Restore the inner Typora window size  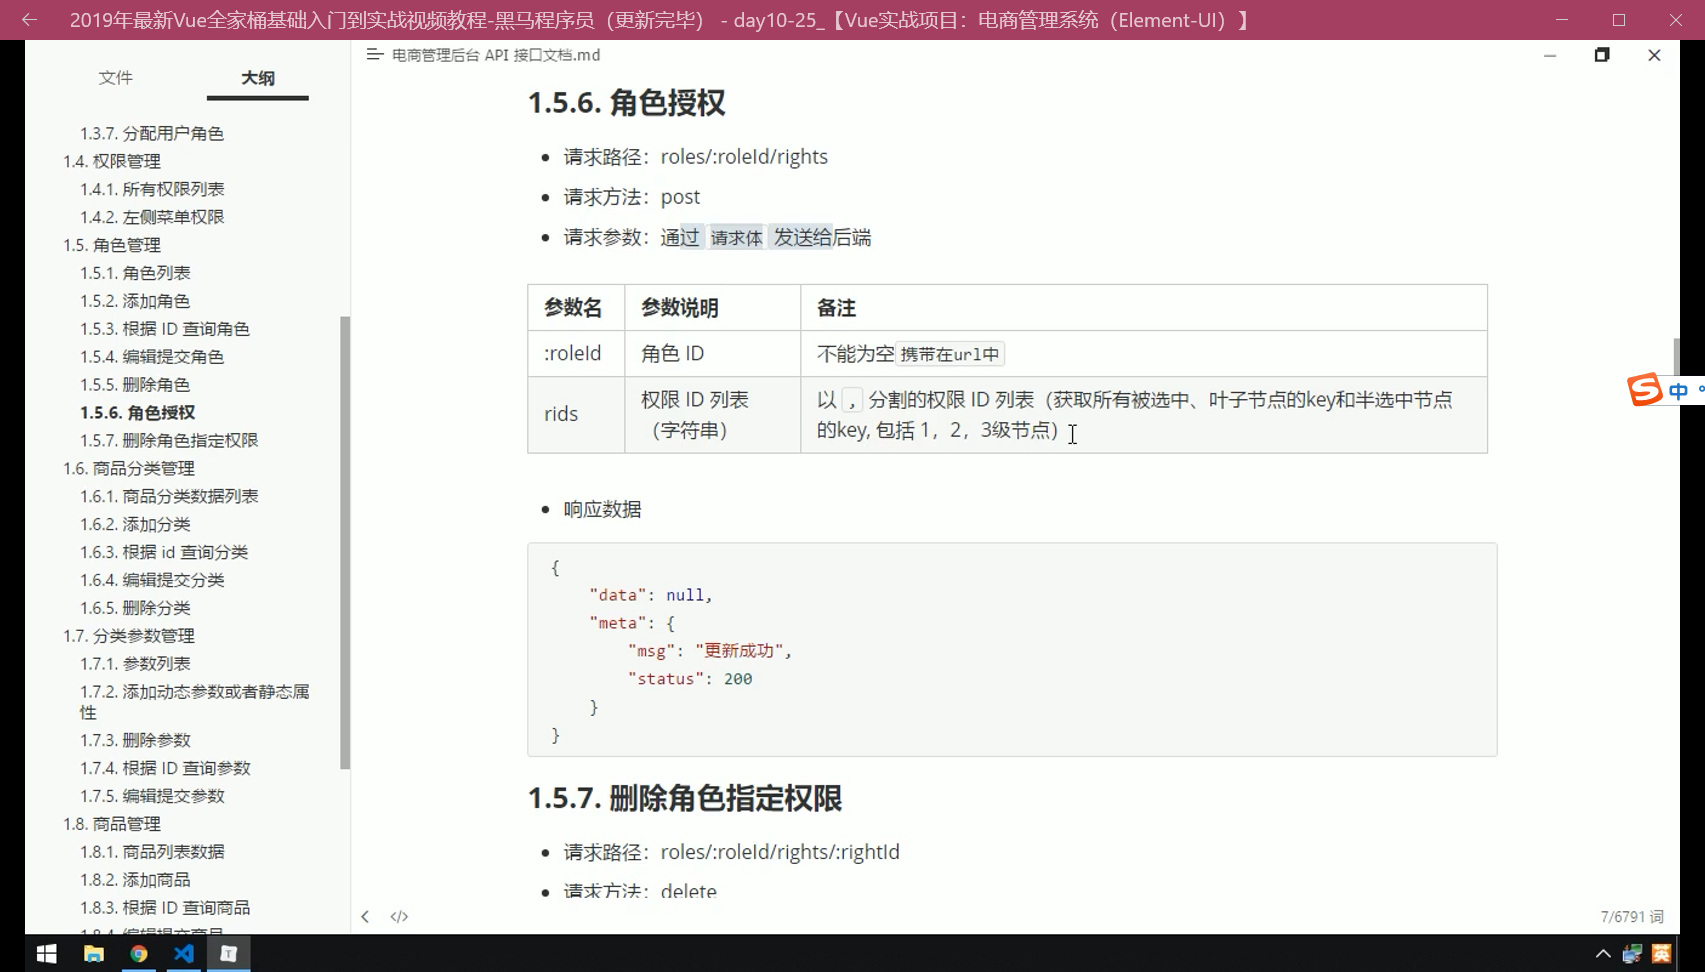(x=1602, y=55)
